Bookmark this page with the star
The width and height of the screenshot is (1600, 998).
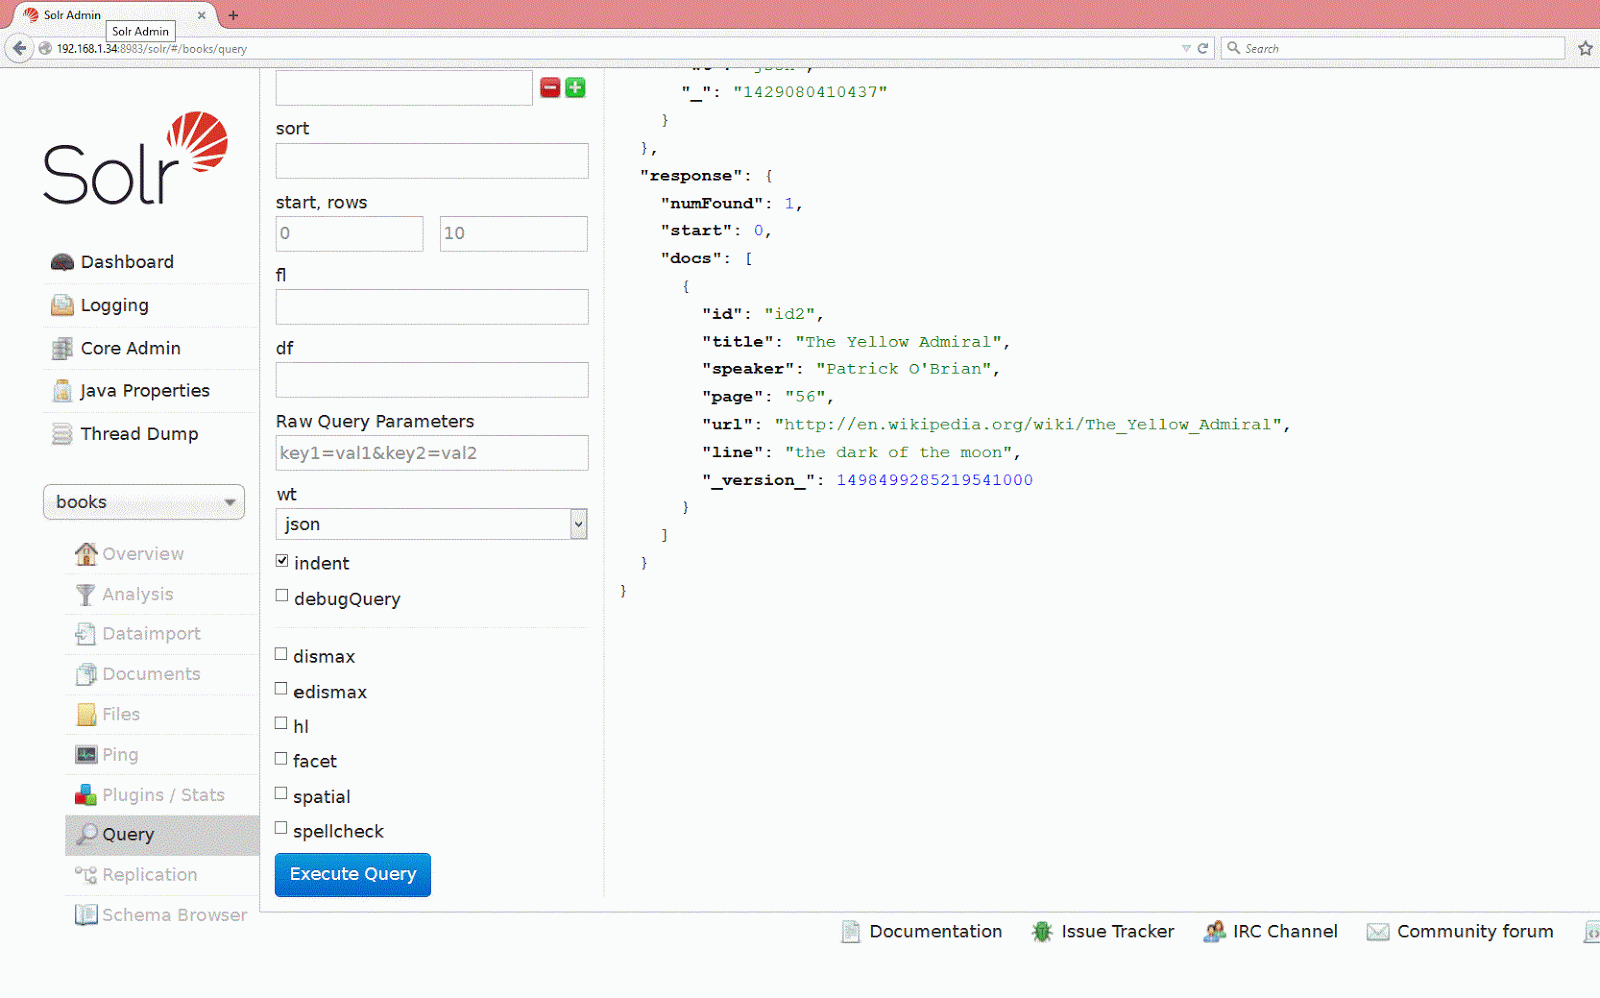pyautogui.click(x=1585, y=48)
